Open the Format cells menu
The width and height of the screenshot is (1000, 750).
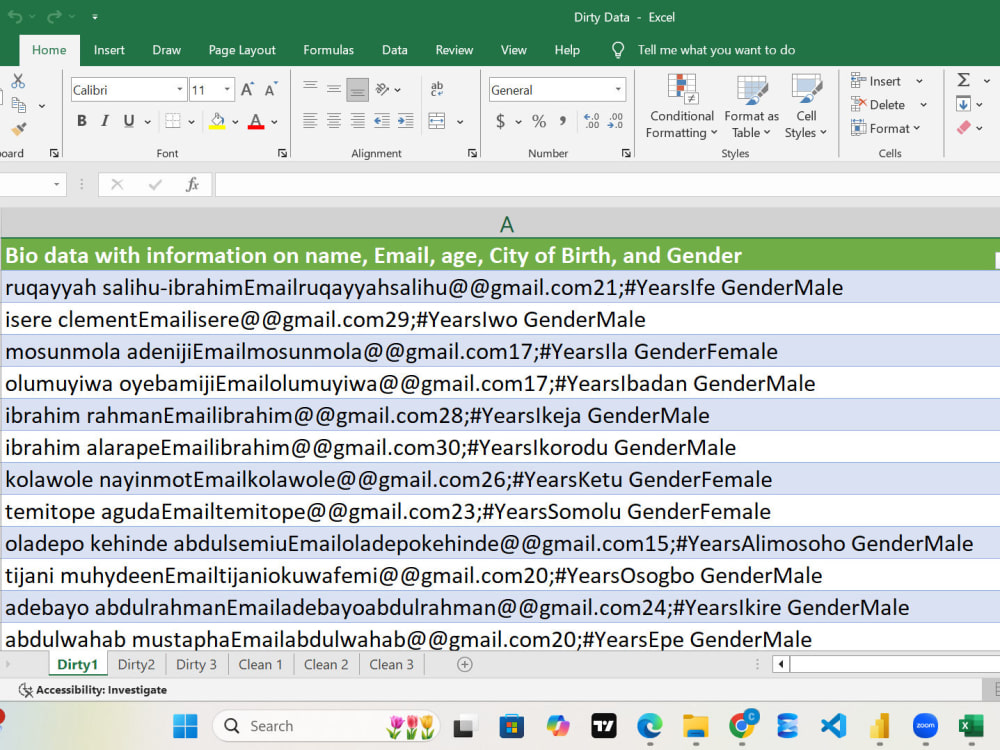coord(885,128)
